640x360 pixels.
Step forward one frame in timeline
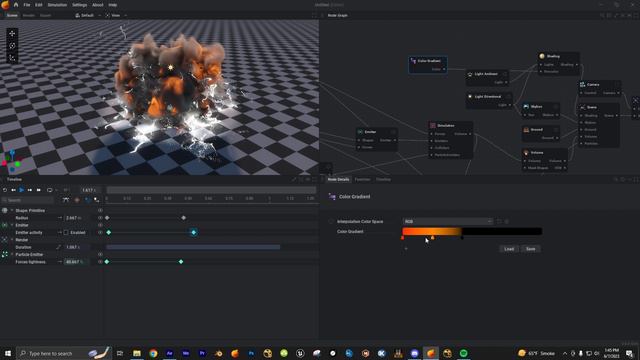click(30, 190)
